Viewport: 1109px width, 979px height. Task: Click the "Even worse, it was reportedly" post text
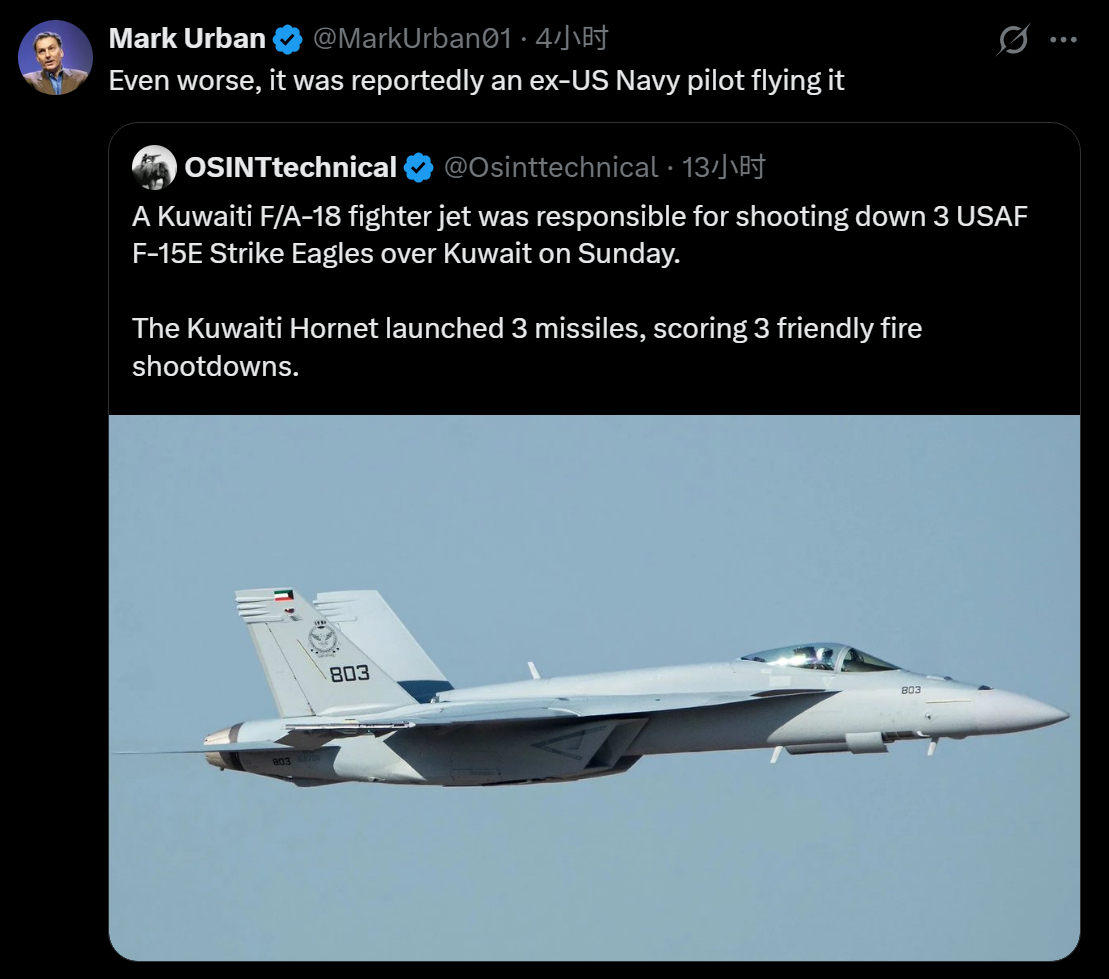(x=476, y=81)
